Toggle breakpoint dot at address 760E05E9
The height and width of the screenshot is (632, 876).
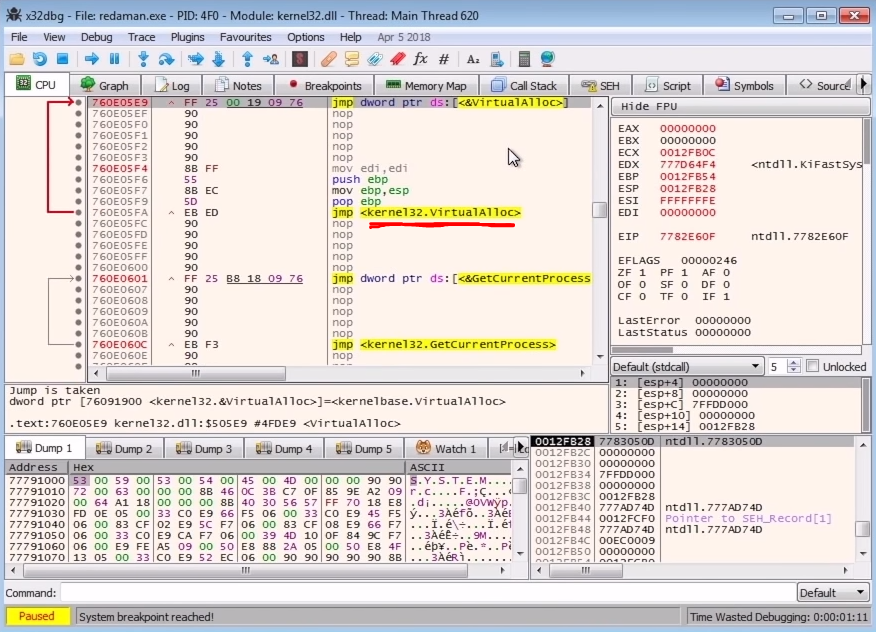79,102
